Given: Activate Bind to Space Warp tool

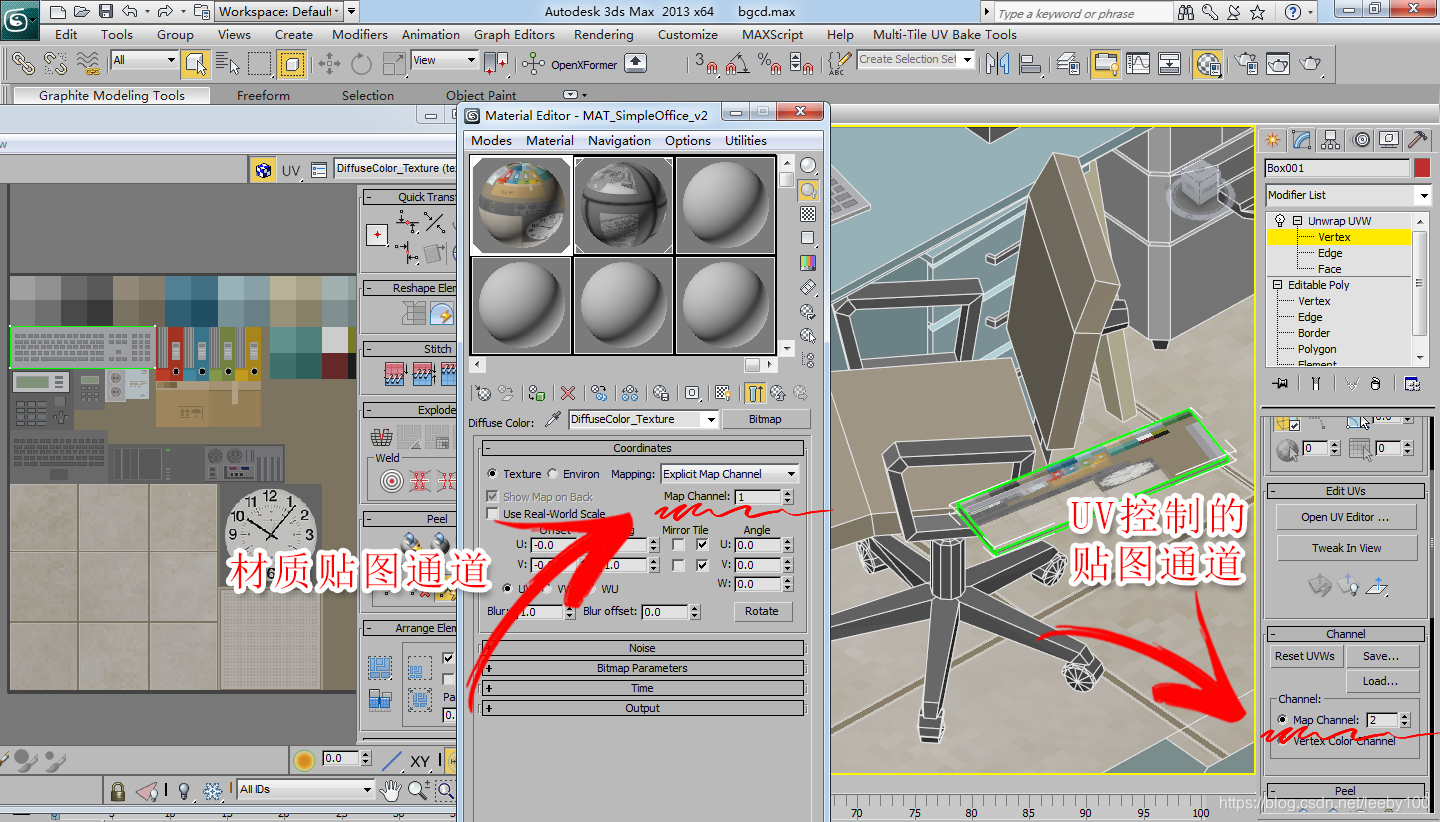Looking at the screenshot, I should coord(88,64).
